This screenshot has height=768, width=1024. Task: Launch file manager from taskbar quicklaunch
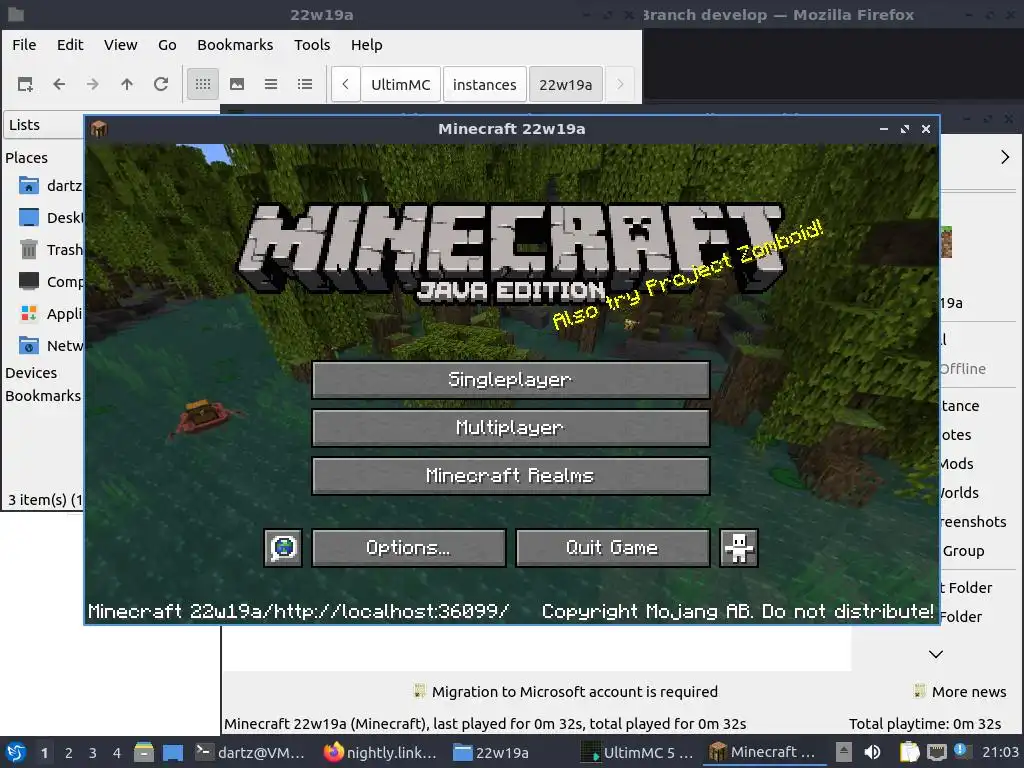tap(144, 752)
